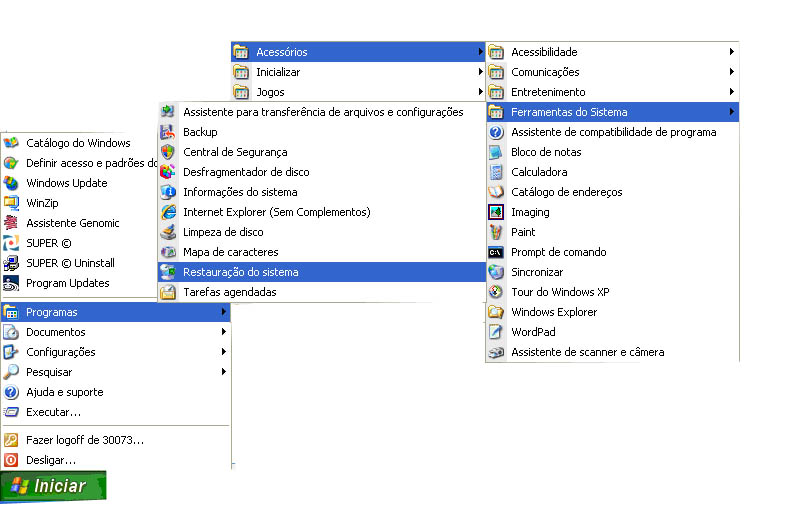Open Ajuda e suporte
Viewport: 789px width, 531px height.
pos(116,392)
